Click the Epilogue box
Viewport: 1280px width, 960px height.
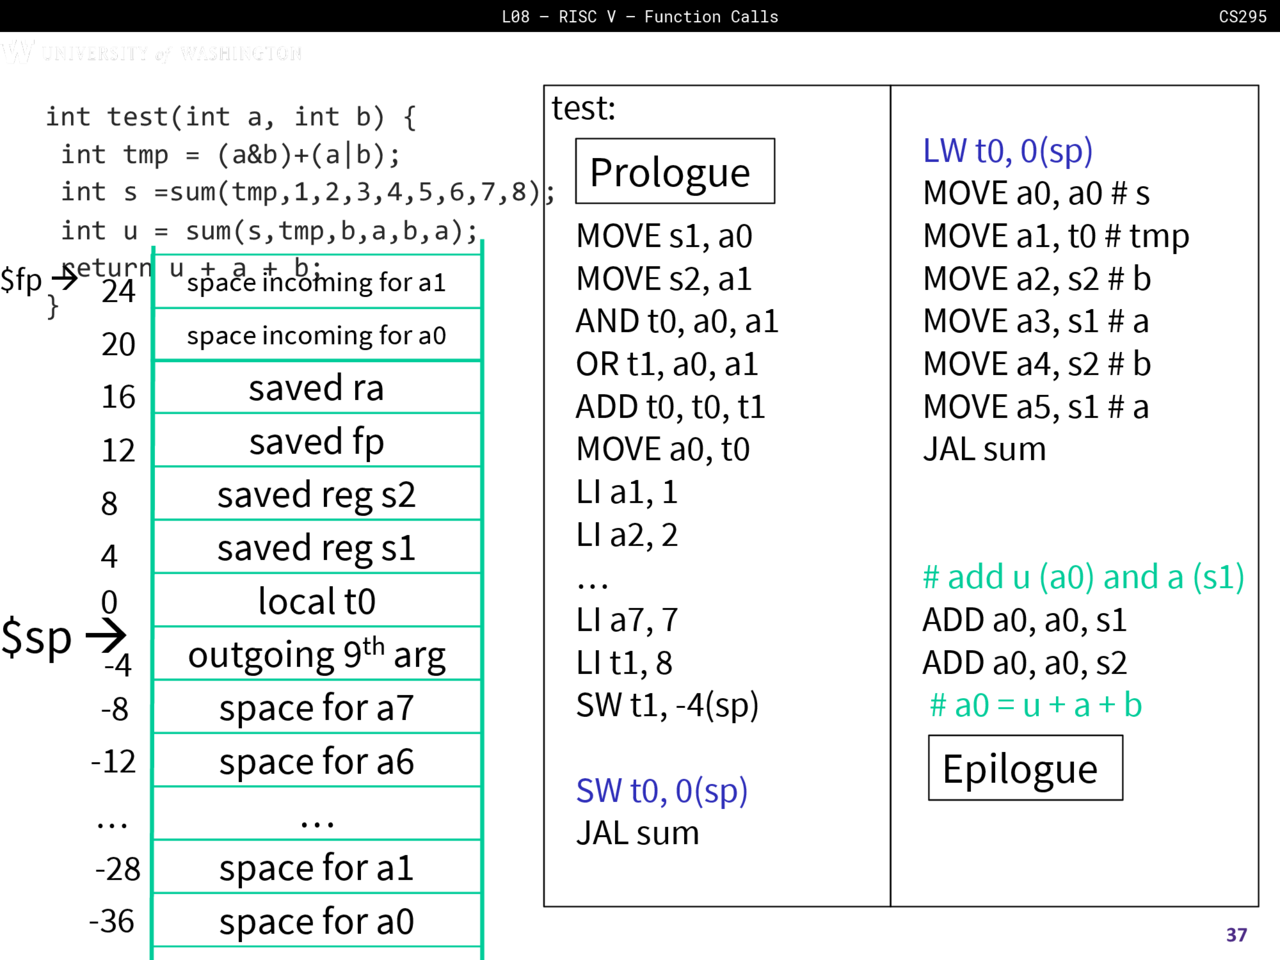(1025, 768)
